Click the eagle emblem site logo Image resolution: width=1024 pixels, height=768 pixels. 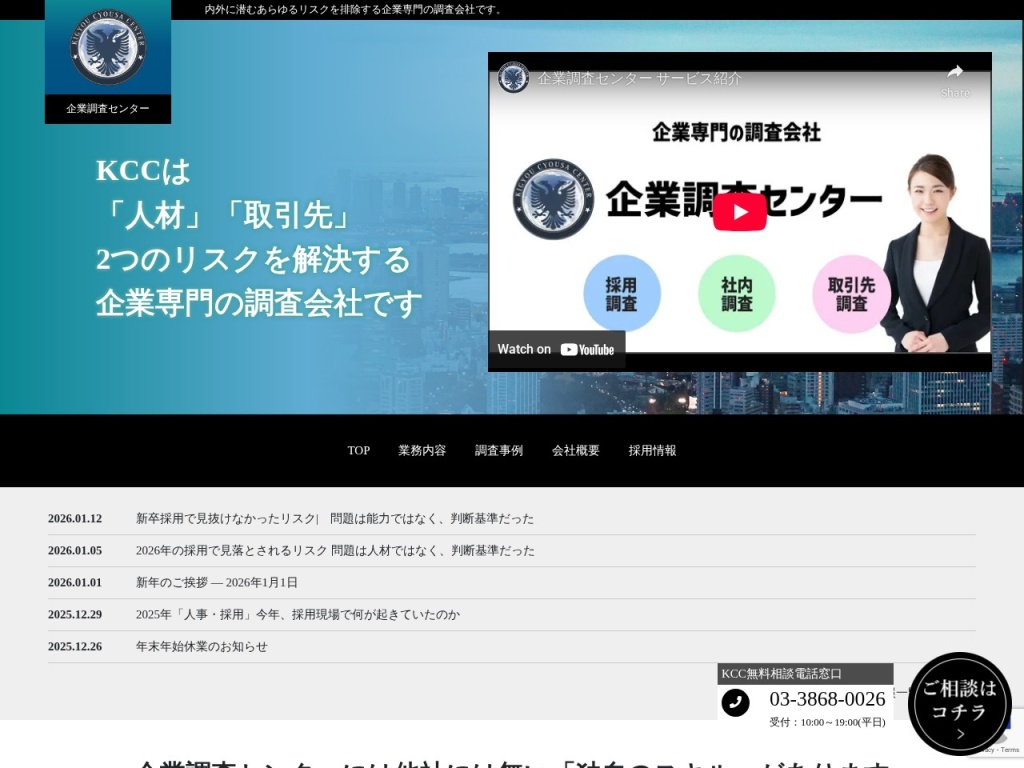[107, 48]
